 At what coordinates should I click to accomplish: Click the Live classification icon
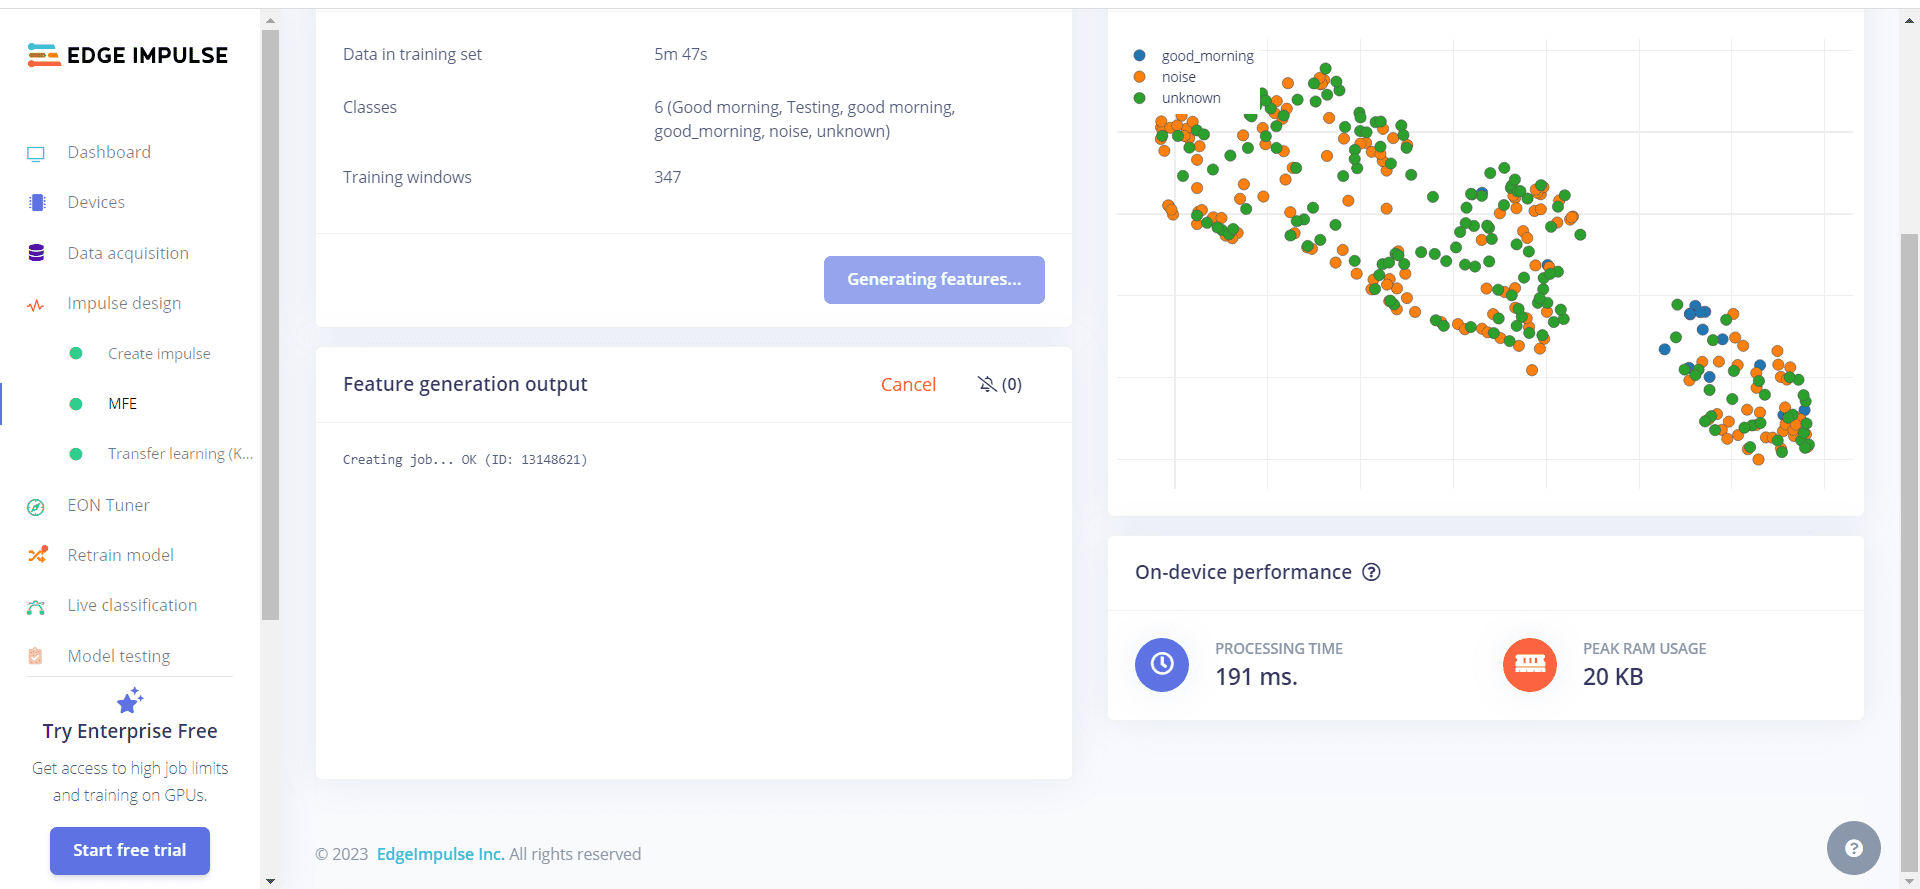[36, 606]
